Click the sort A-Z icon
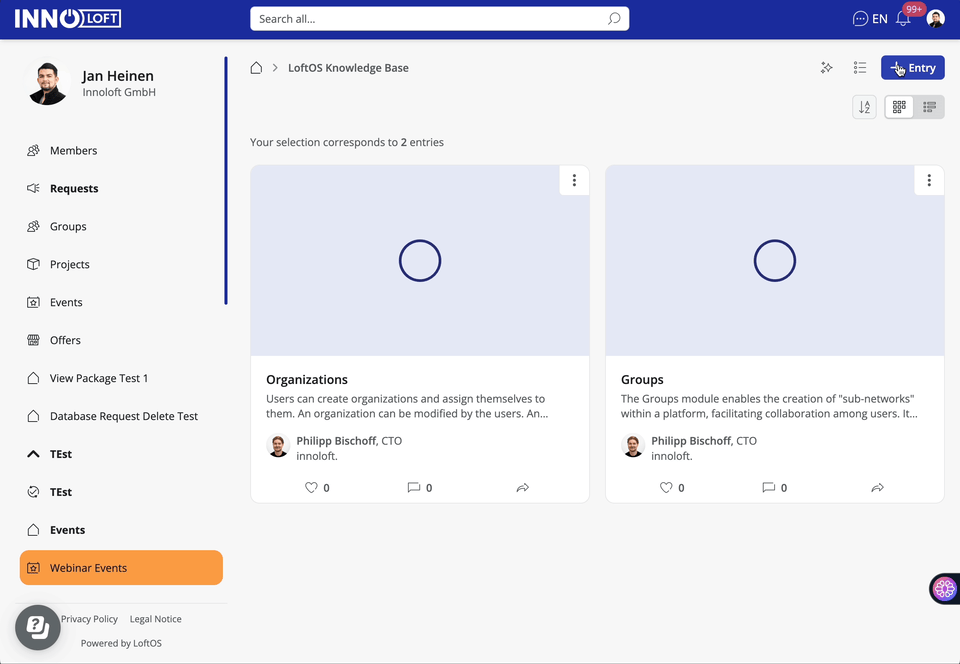 pyautogui.click(x=864, y=107)
